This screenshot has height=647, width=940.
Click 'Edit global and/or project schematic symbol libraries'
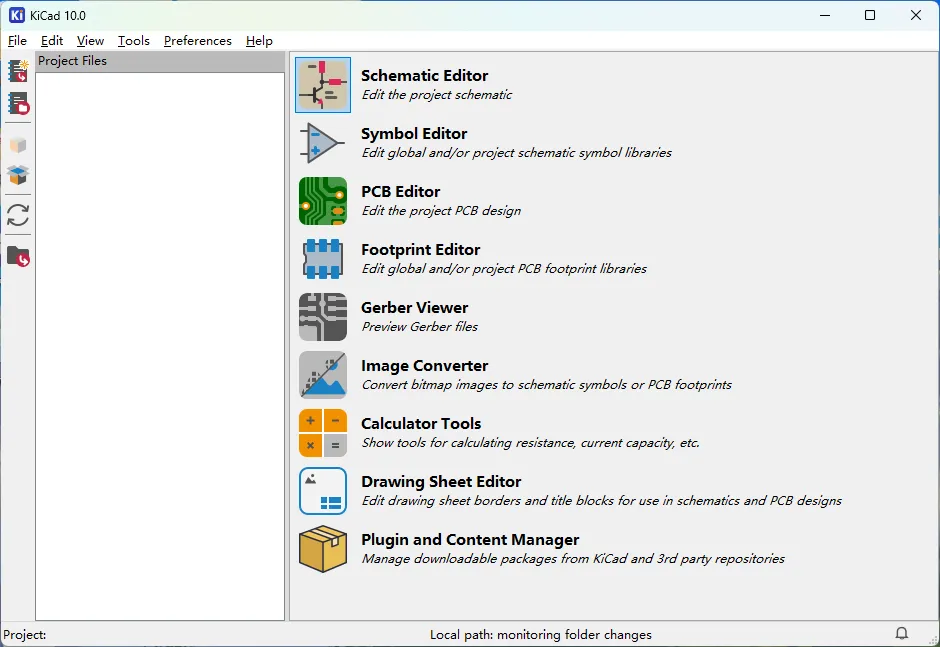coord(516,153)
